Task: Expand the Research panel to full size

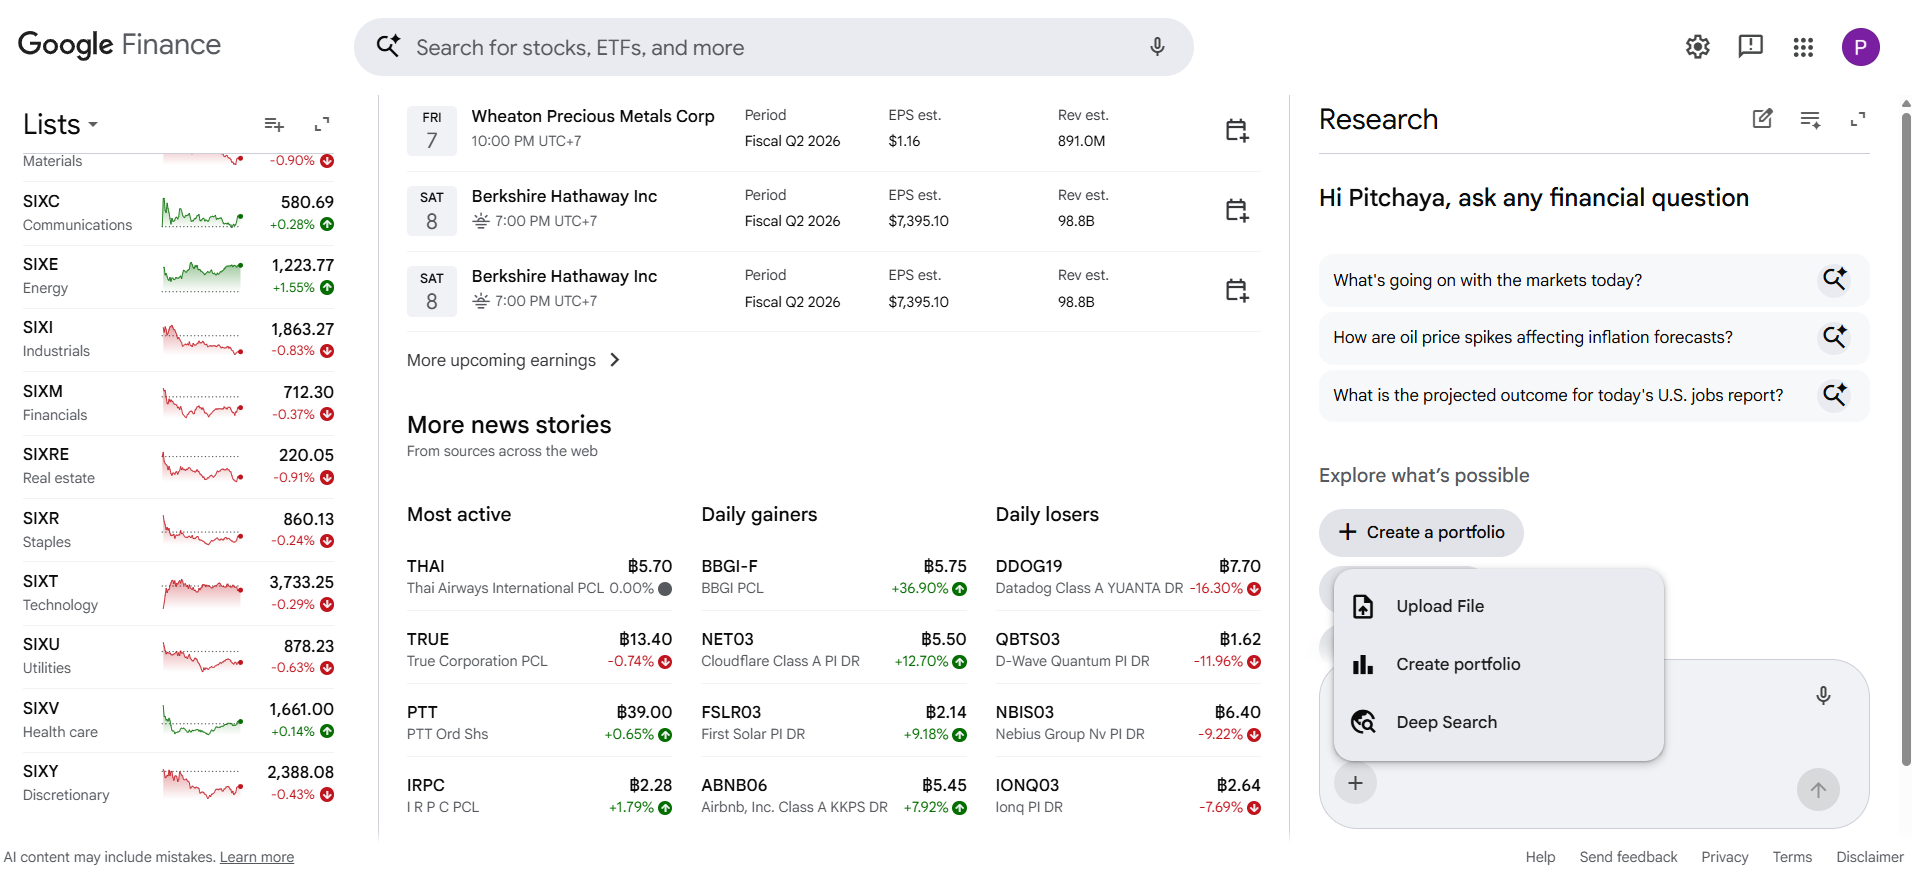Action: coord(1858,119)
